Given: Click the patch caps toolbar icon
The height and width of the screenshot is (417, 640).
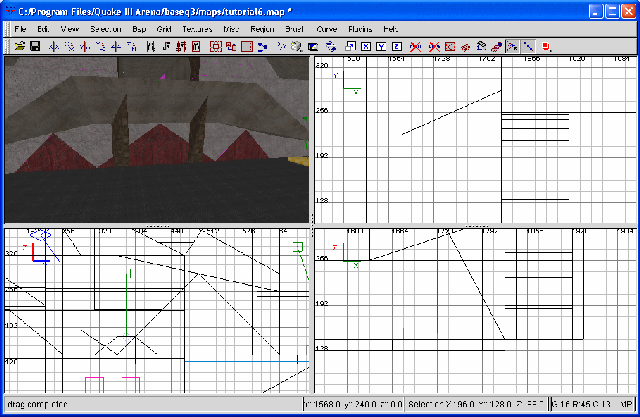Looking at the screenshot, I should [x=481, y=47].
